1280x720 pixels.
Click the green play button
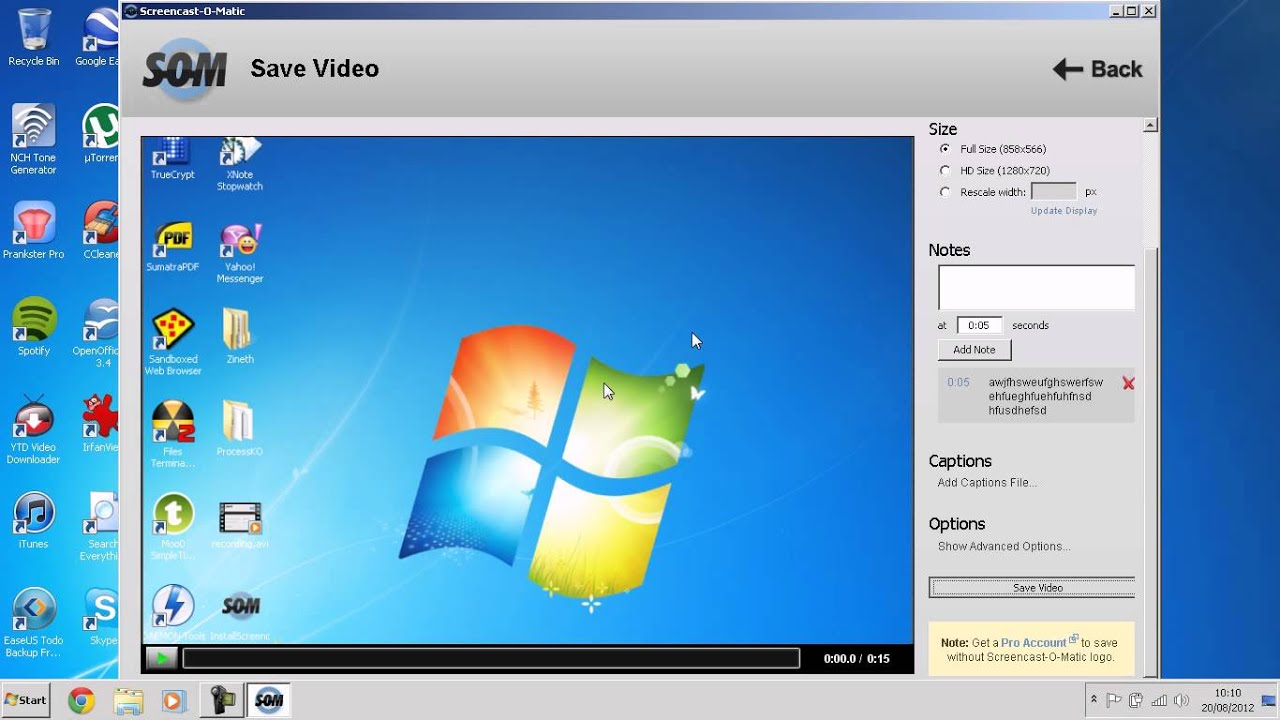160,658
